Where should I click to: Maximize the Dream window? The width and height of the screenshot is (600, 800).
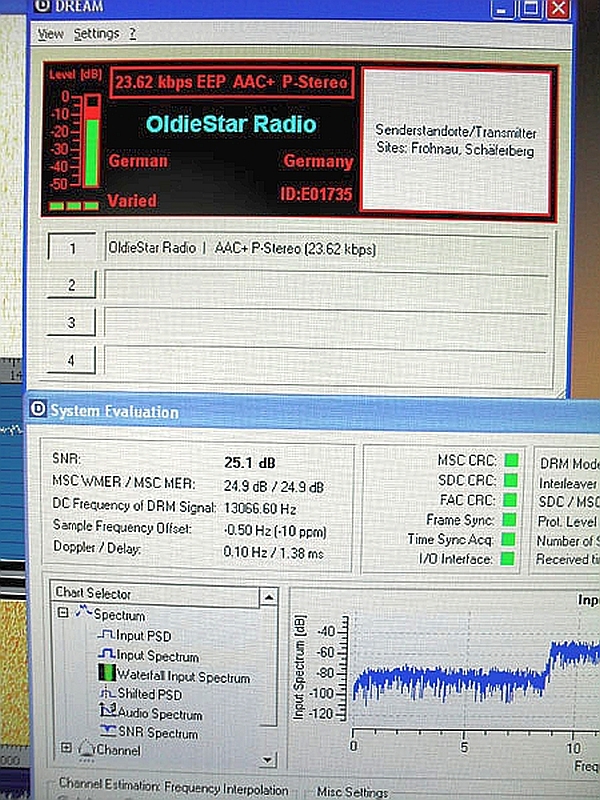(x=530, y=9)
